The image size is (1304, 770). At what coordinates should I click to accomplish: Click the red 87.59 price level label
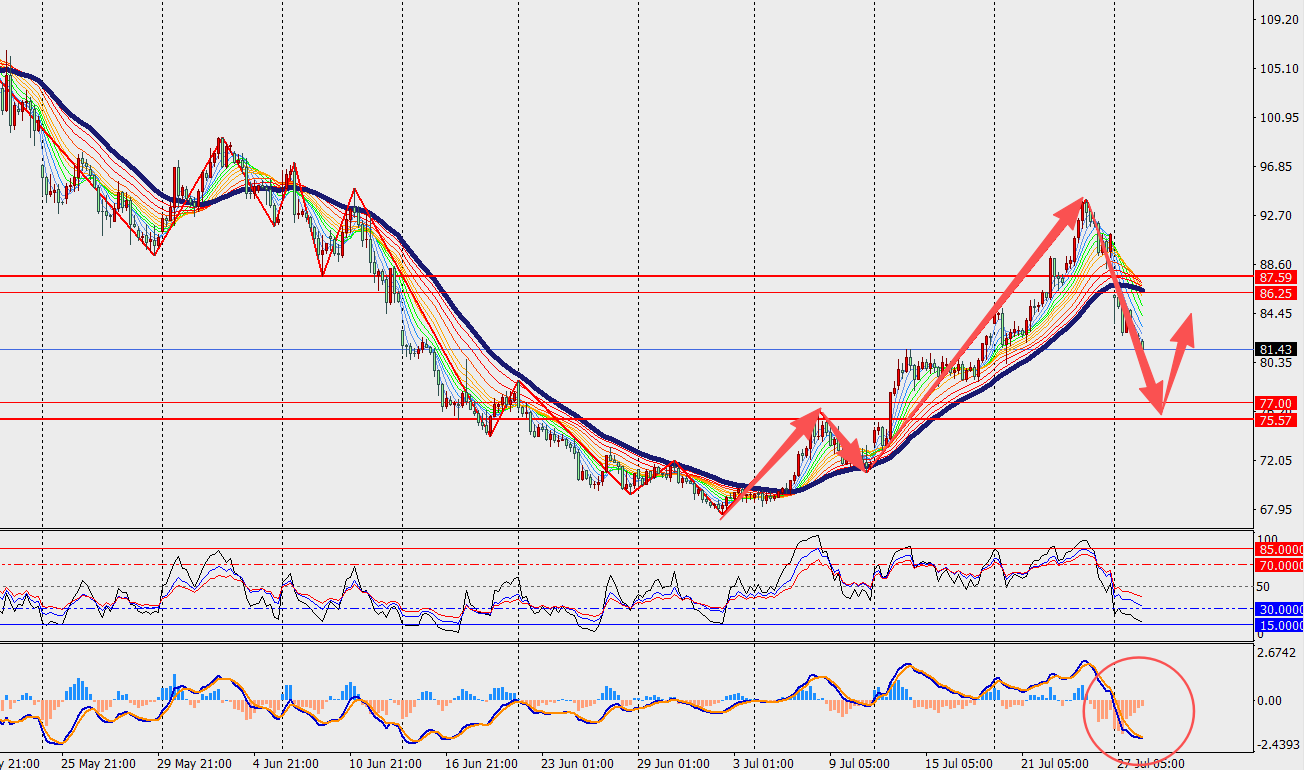point(1278,277)
